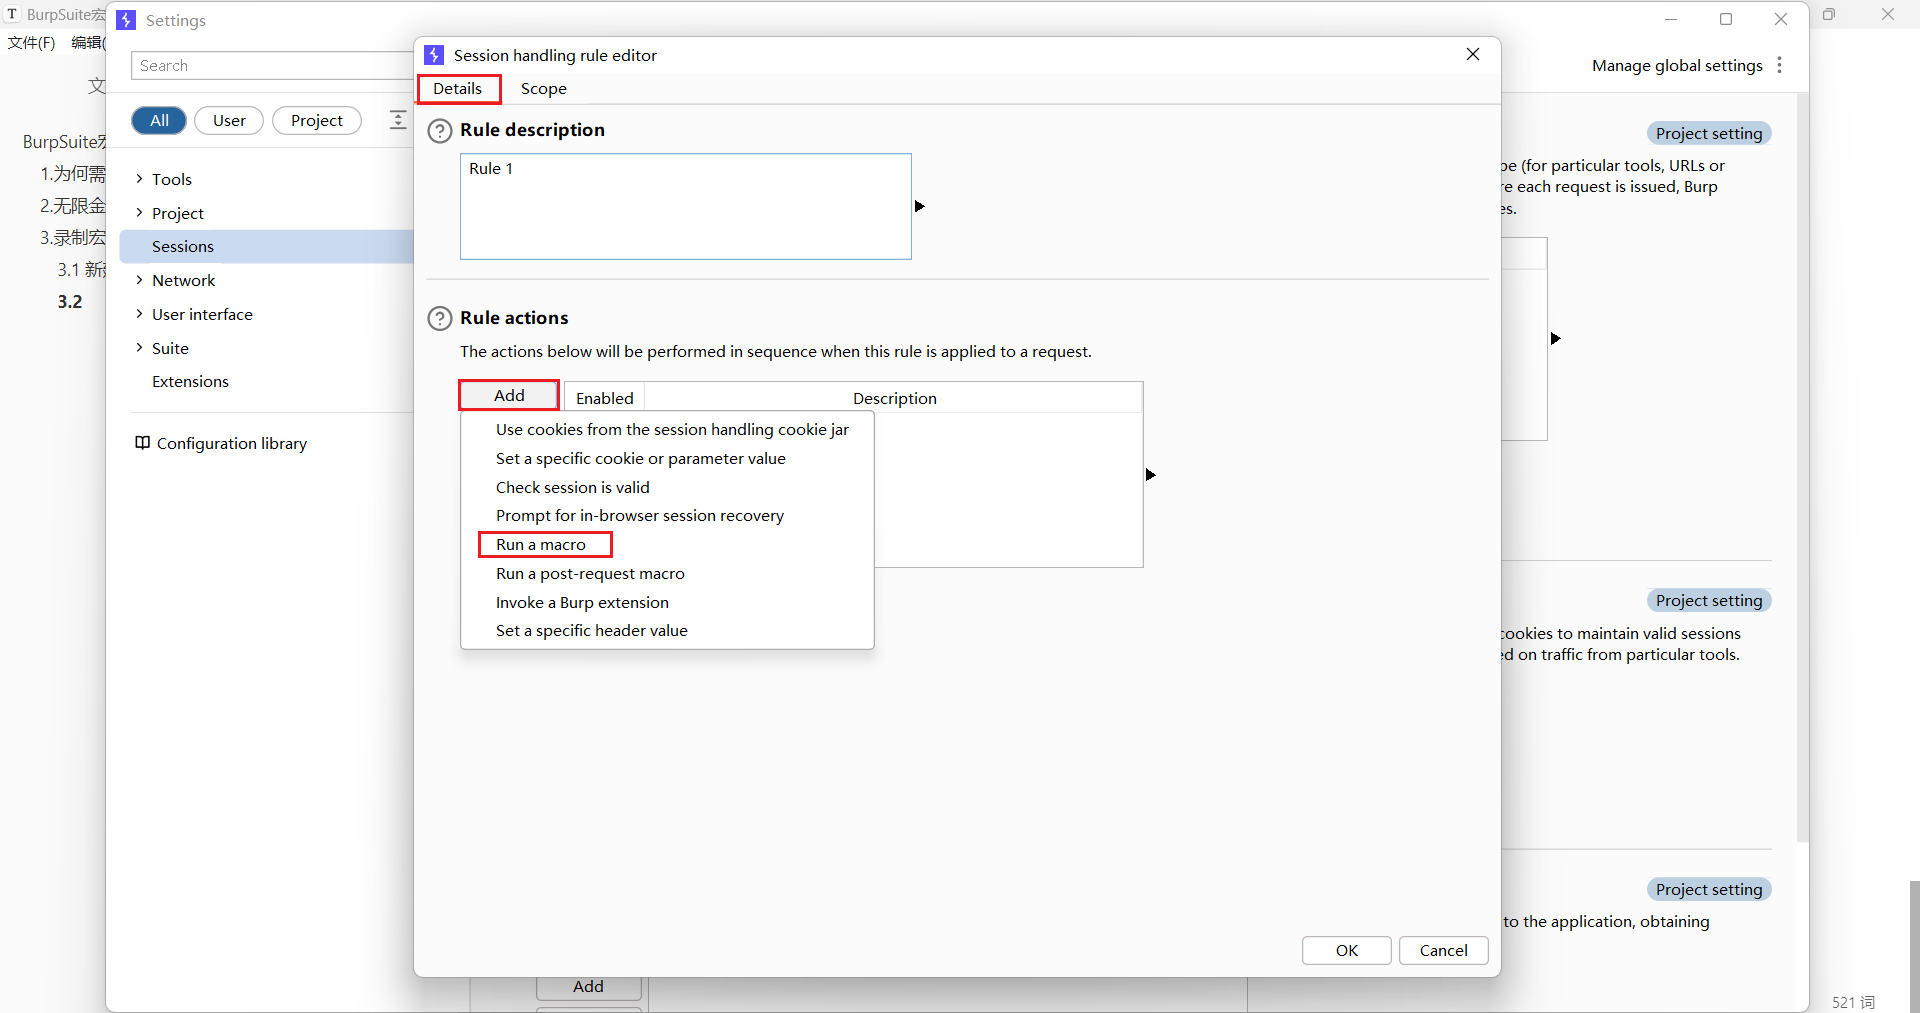
Task: Click the Burp icon in the editor title bar
Action: pyautogui.click(x=434, y=55)
